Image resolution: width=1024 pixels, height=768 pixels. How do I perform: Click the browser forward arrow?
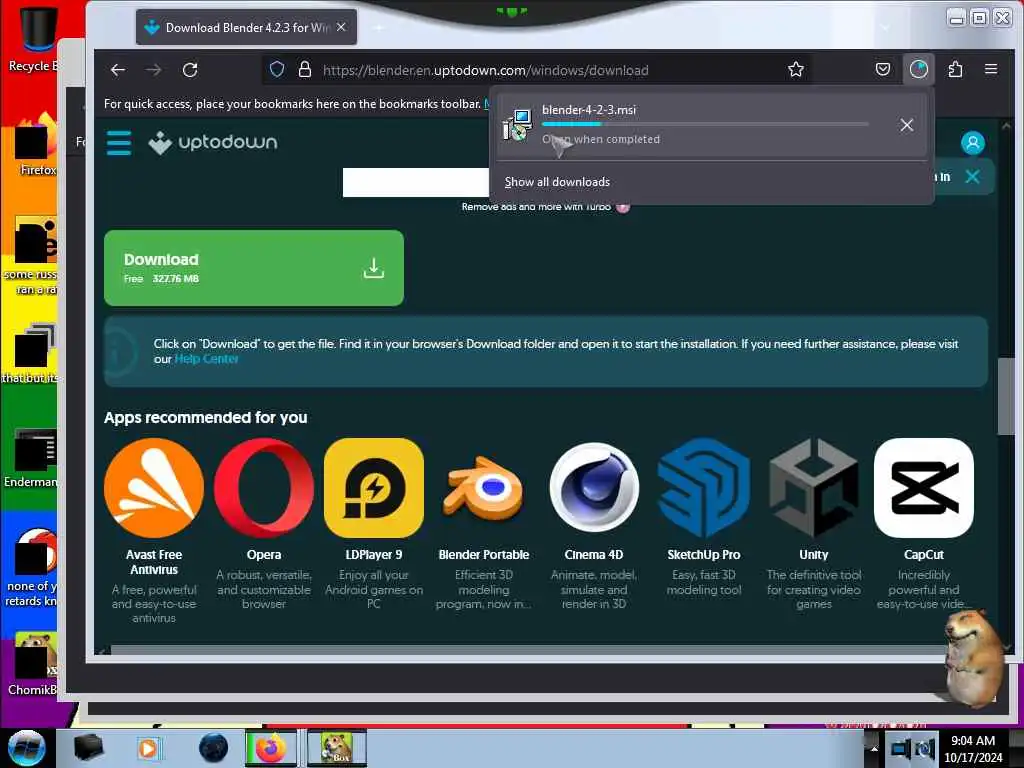153,70
